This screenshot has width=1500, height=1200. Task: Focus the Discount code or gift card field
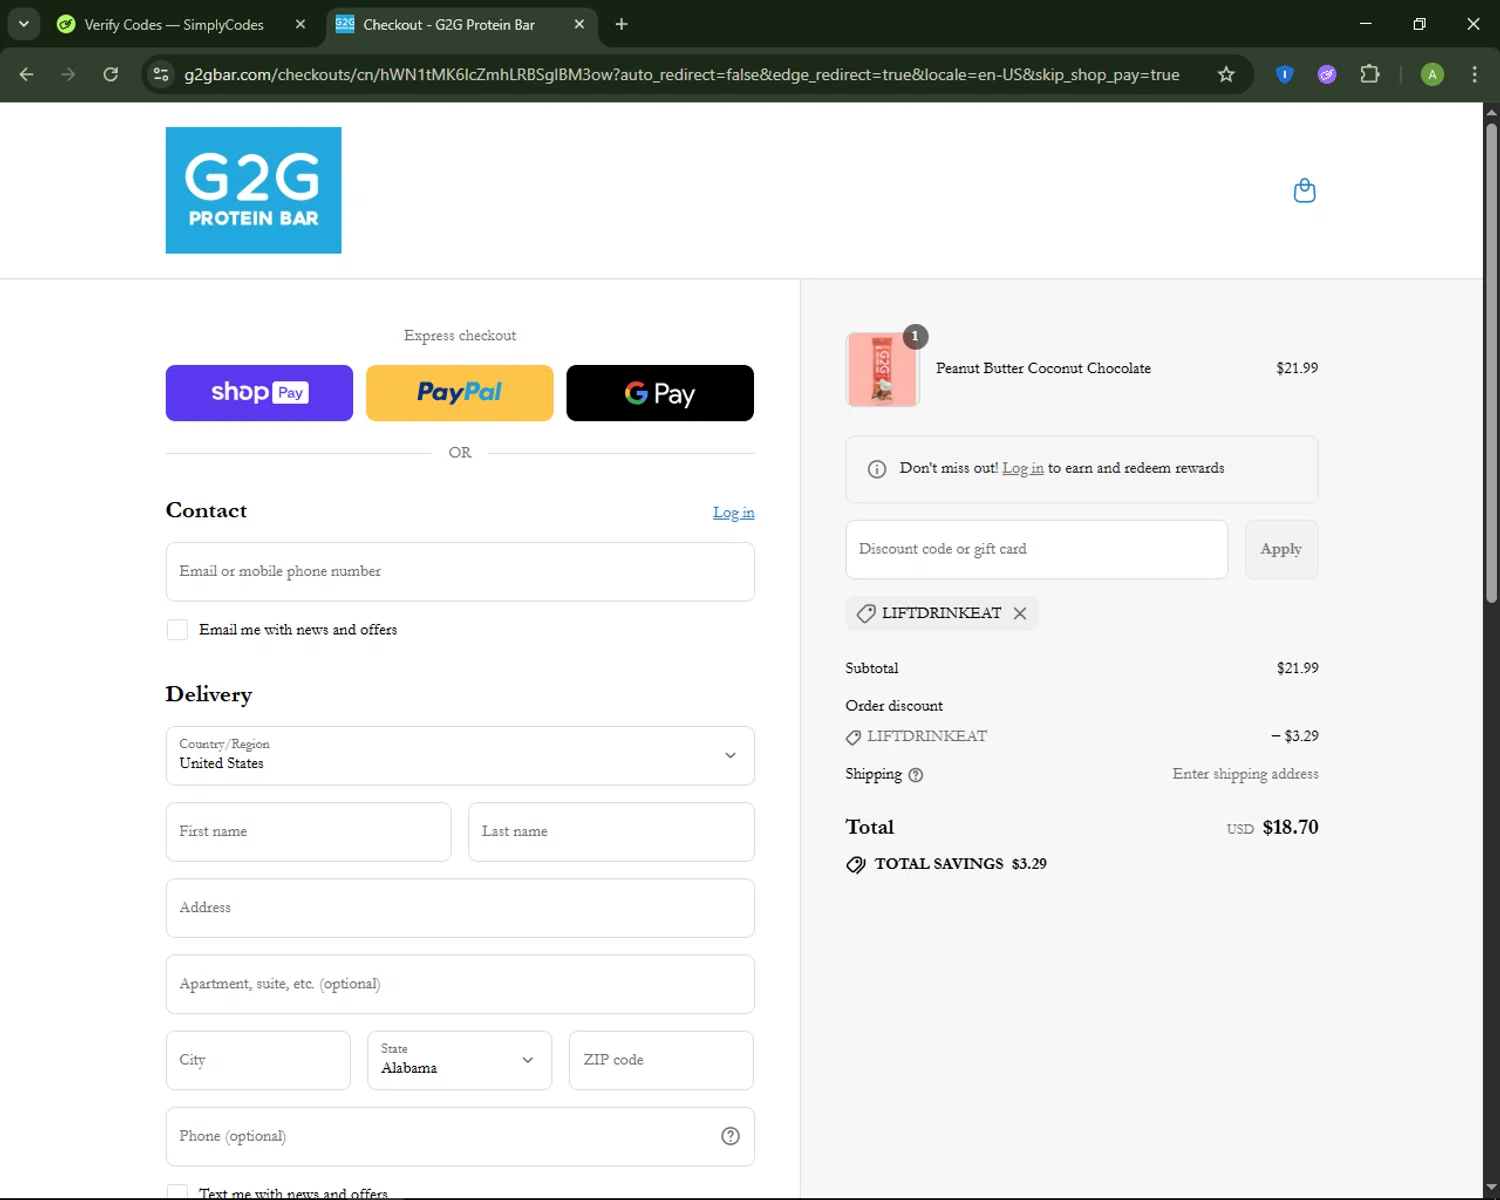pyautogui.click(x=1036, y=549)
